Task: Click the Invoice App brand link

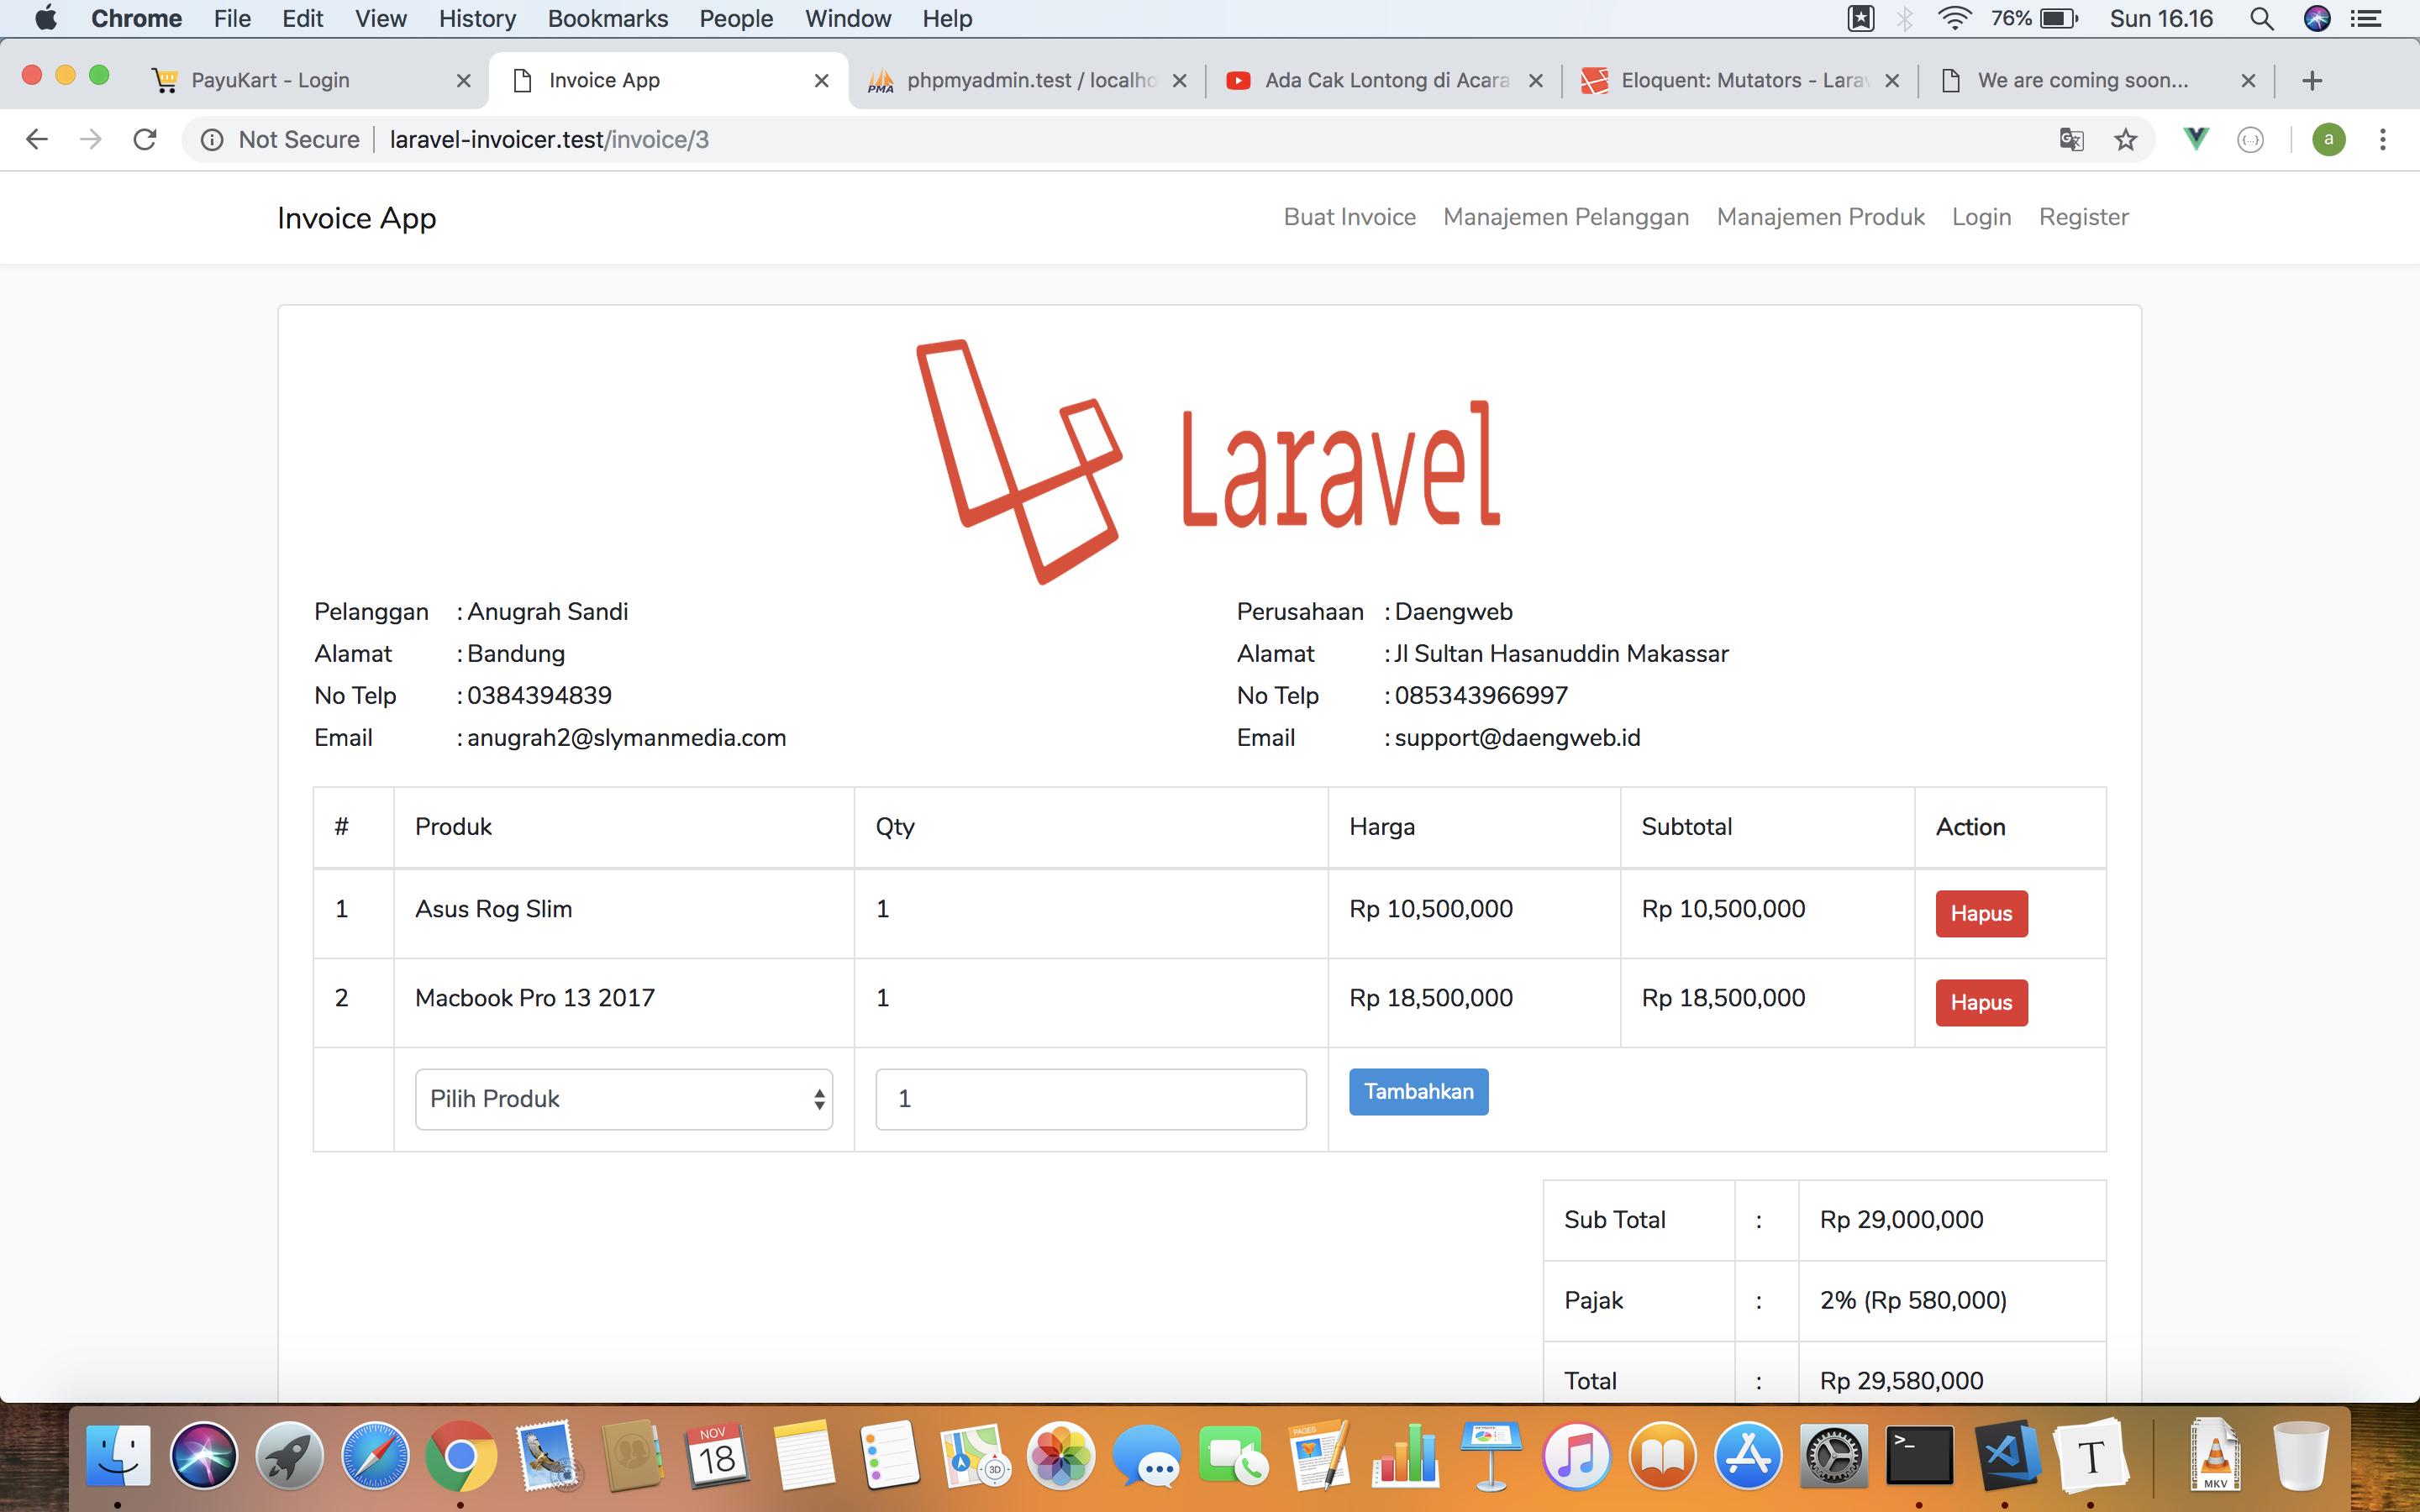Action: pyautogui.click(x=356, y=218)
